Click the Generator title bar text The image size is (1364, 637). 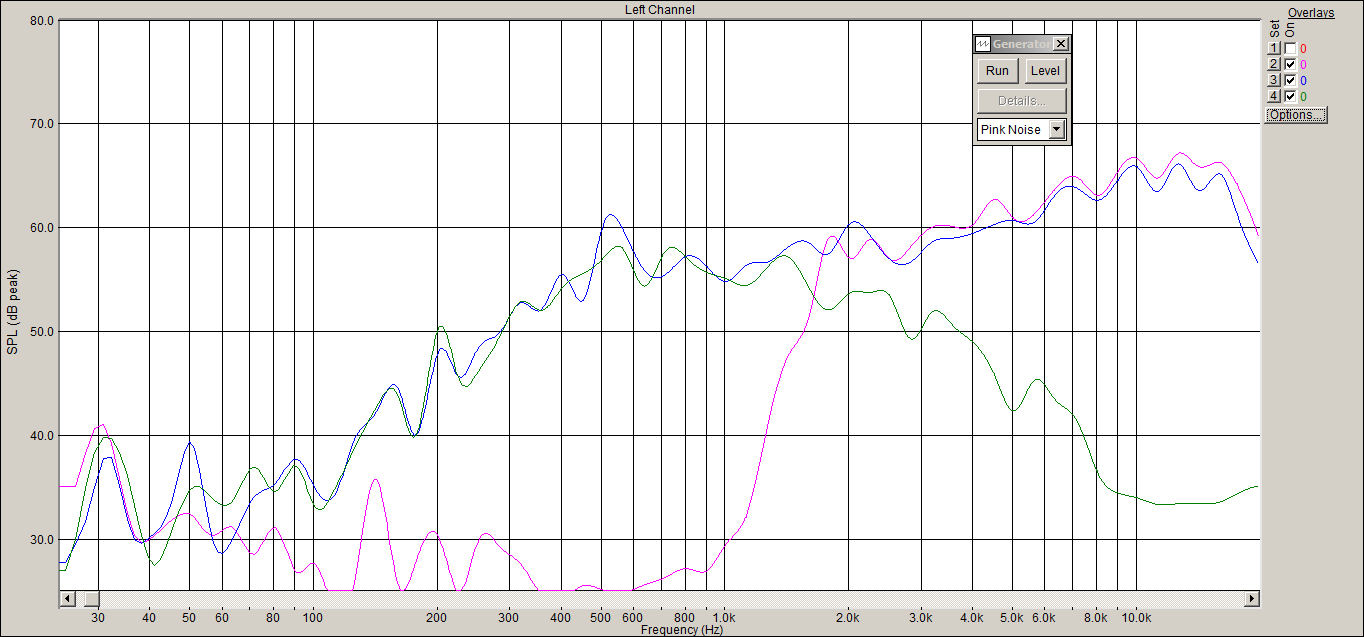click(x=1021, y=44)
